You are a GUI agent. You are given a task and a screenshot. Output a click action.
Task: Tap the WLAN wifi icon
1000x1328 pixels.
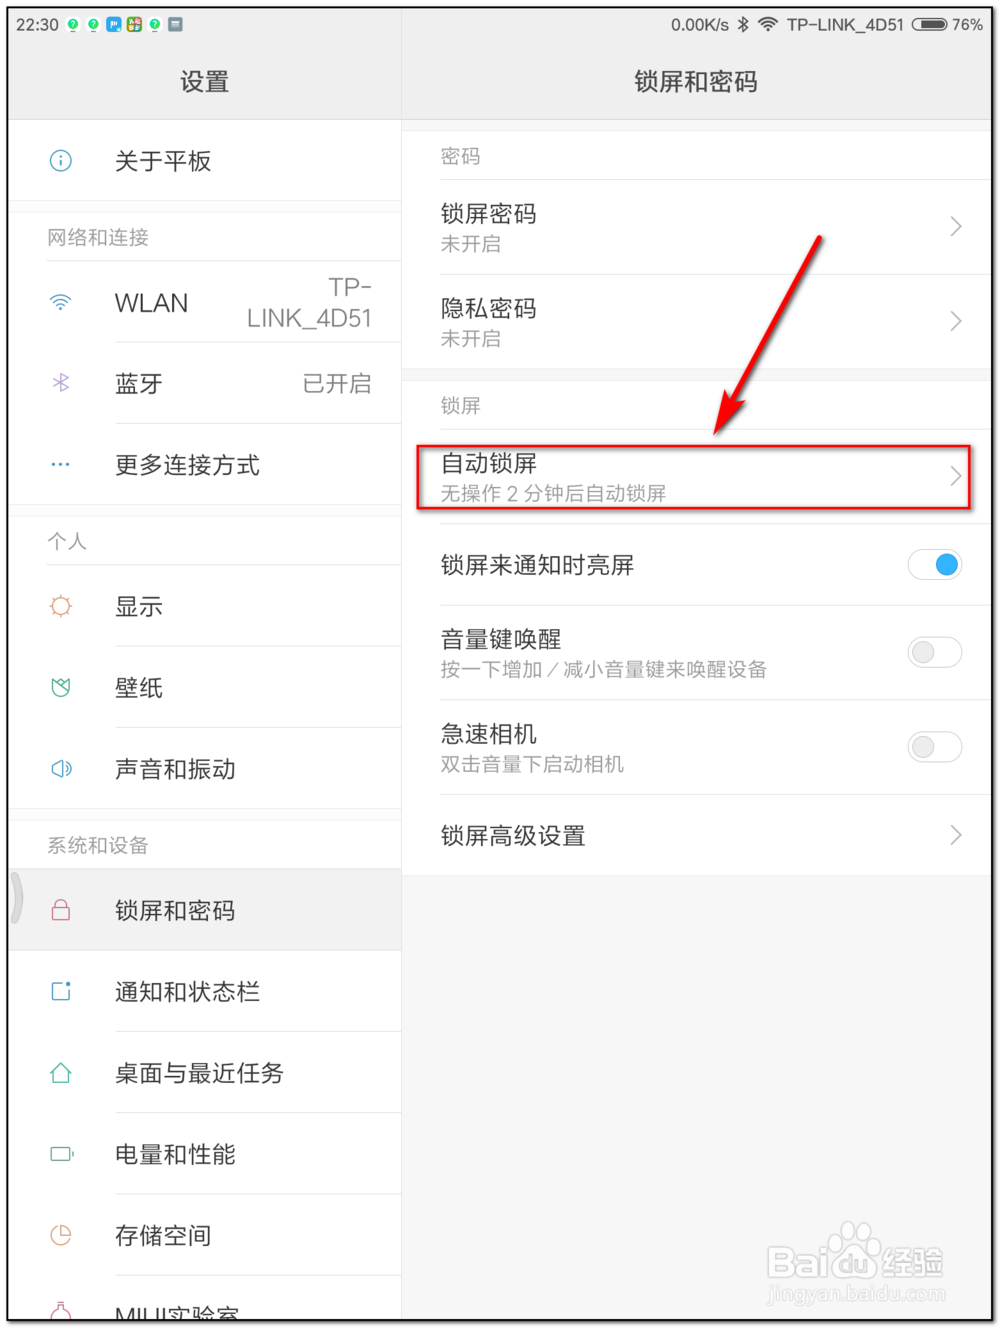click(61, 303)
